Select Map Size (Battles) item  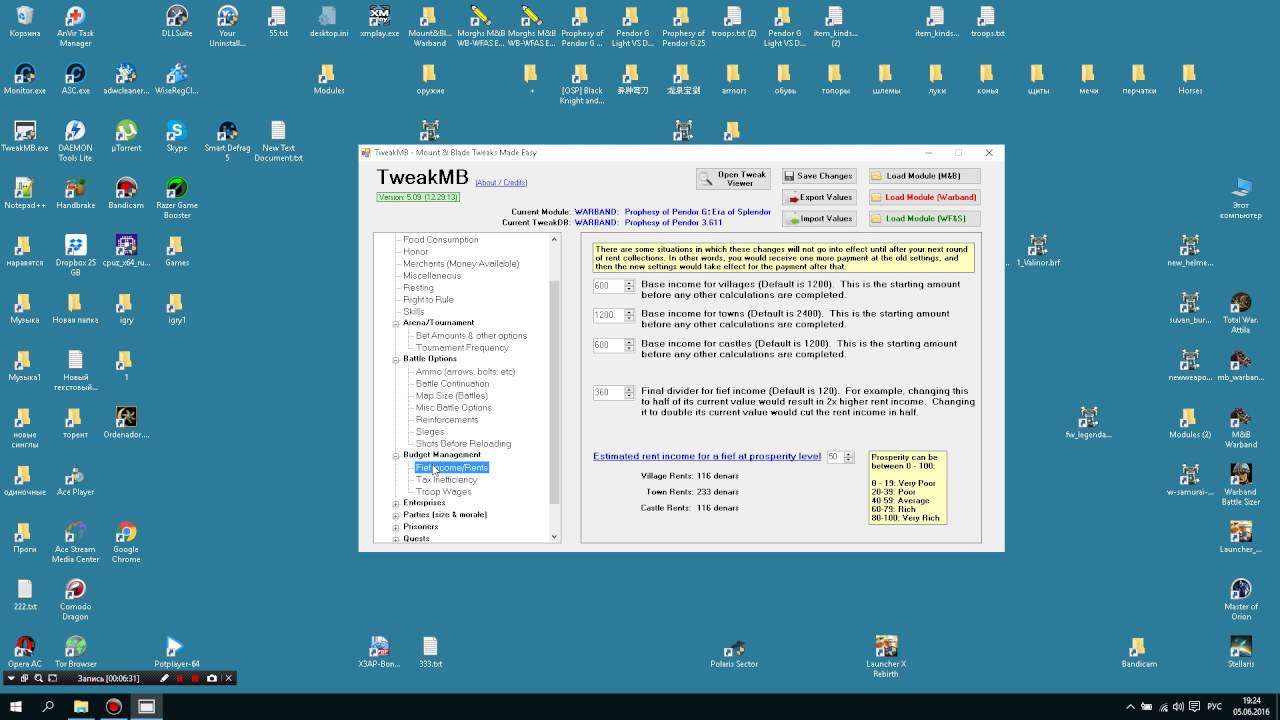(451, 396)
